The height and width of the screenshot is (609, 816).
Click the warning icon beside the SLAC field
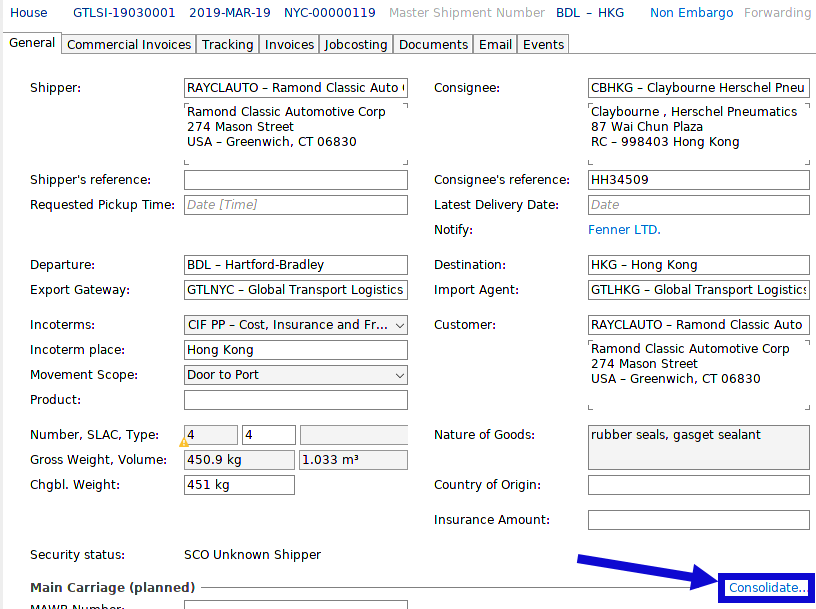[x=184, y=440]
